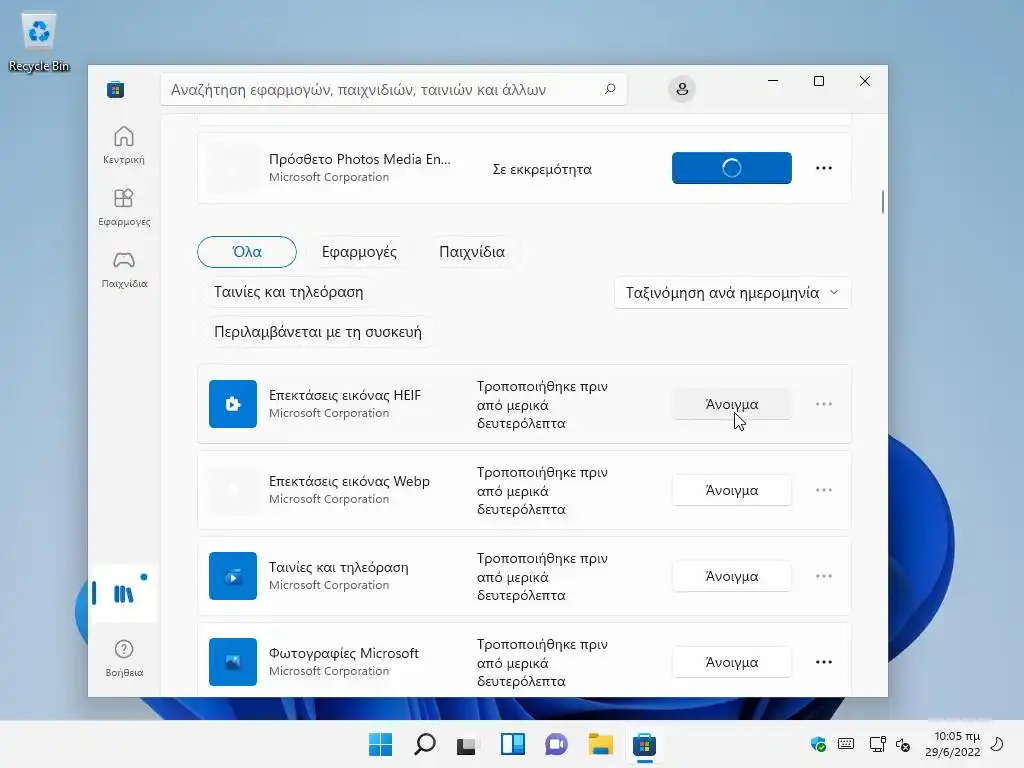The width and height of the screenshot is (1024, 768).
Task: Click the Επεκτάσεις εικόνας HEIF app icon
Action: coord(232,404)
